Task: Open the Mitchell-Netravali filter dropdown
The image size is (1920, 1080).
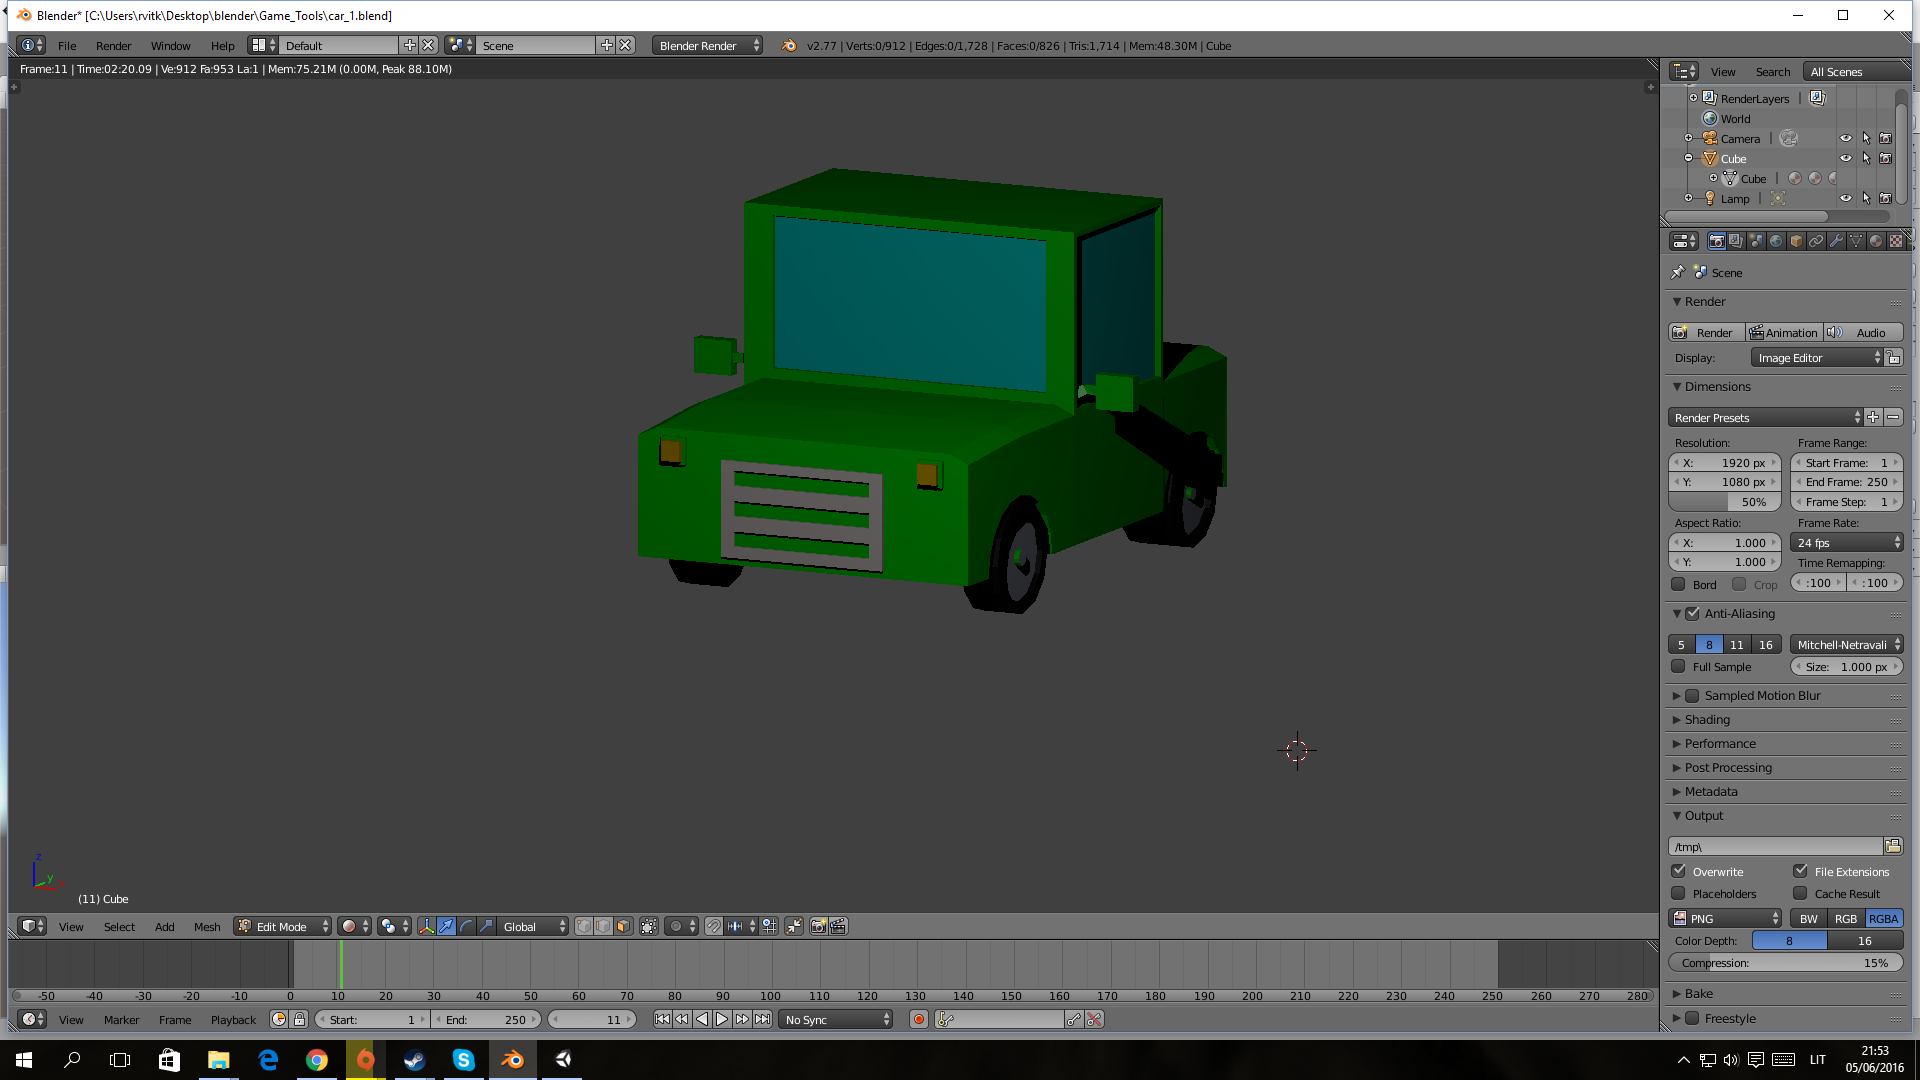Action: click(x=1847, y=644)
